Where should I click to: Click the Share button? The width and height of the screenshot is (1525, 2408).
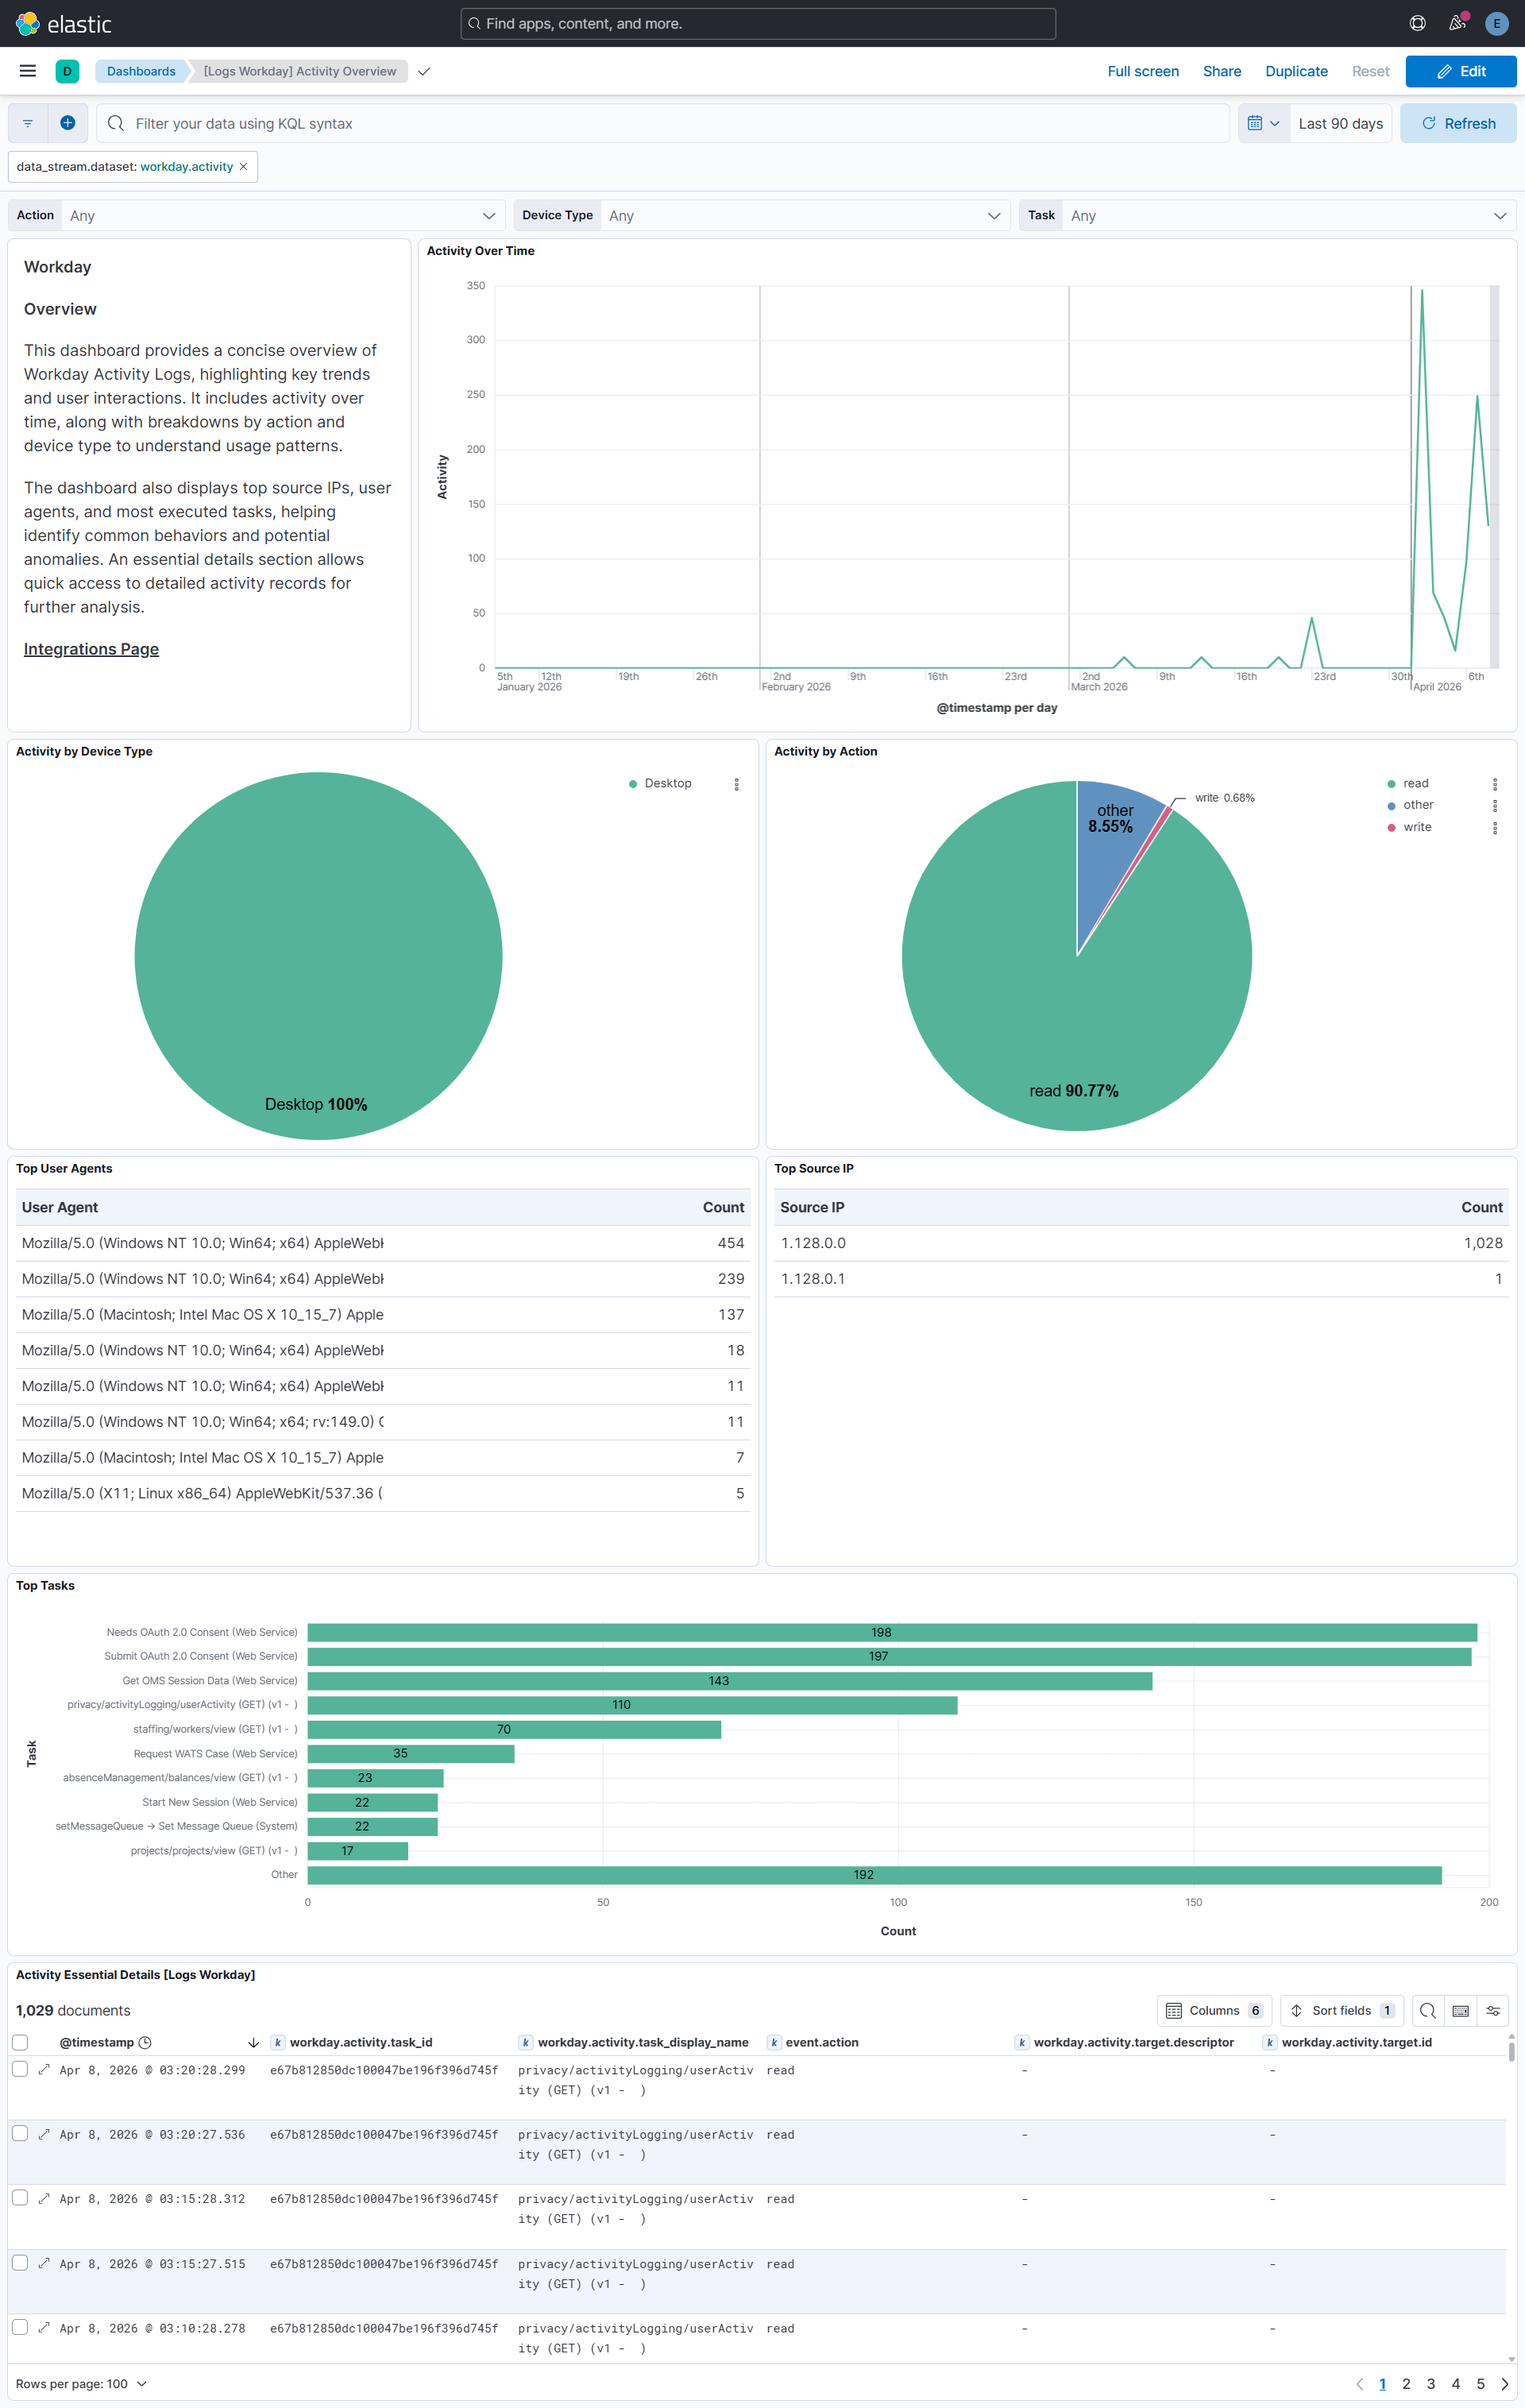(x=1222, y=71)
